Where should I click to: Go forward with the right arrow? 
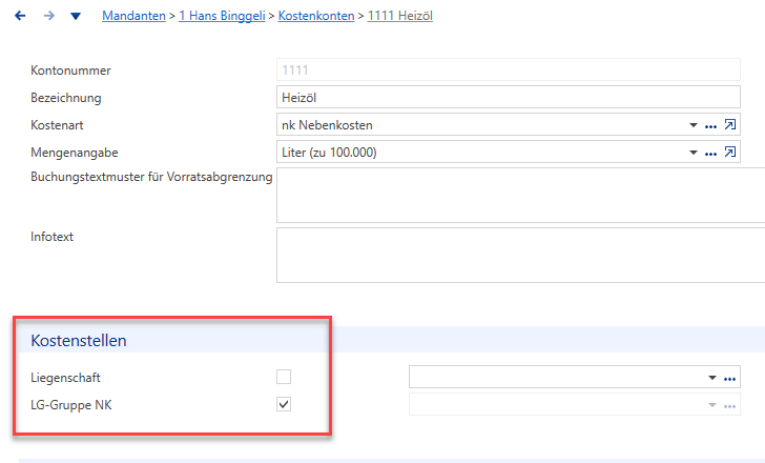49,16
